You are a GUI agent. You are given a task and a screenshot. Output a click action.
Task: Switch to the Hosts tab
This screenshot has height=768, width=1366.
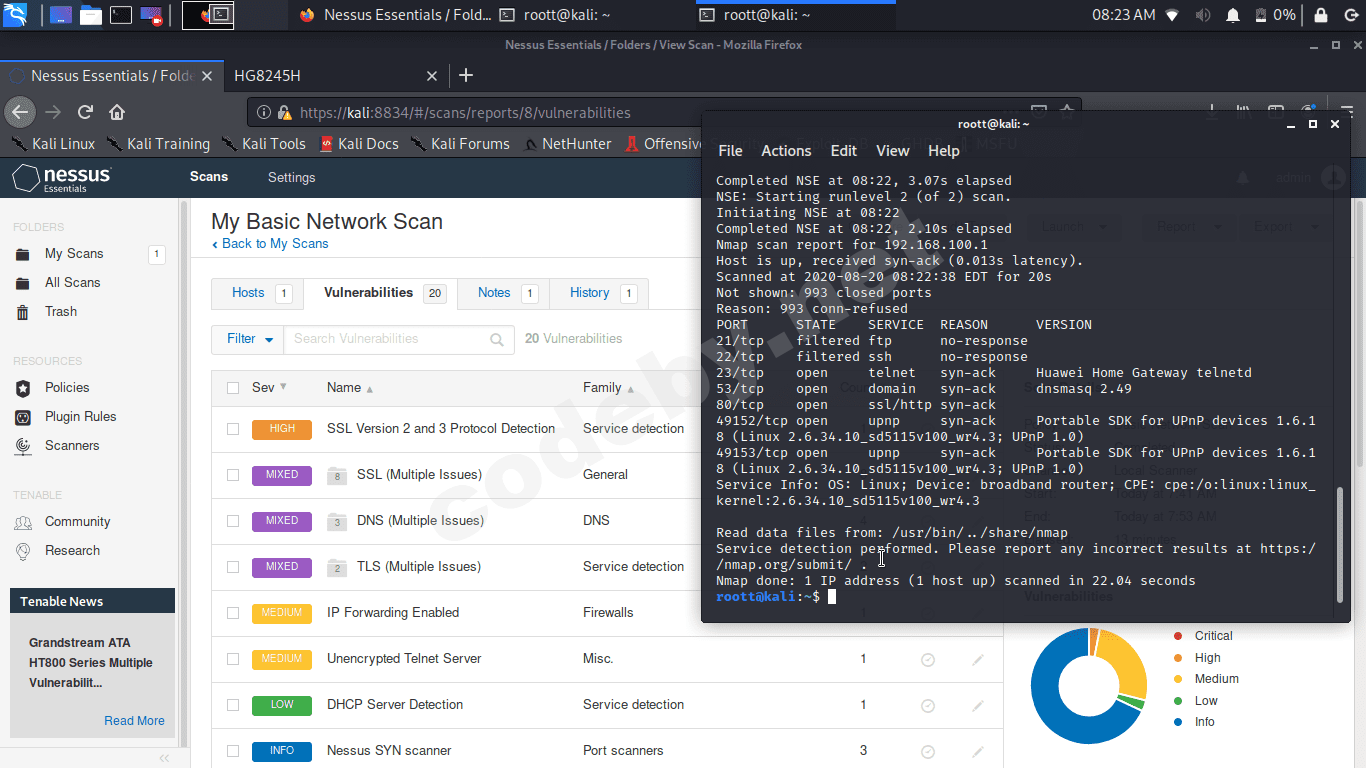(x=249, y=293)
